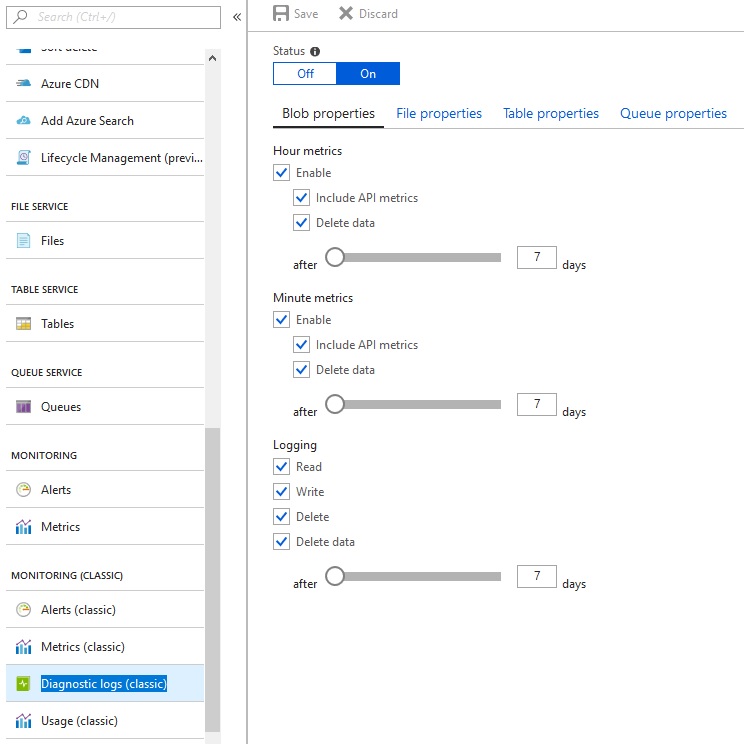This screenshot has height=744, width=744.
Task: Click the Discard button label
Action: [378, 14]
